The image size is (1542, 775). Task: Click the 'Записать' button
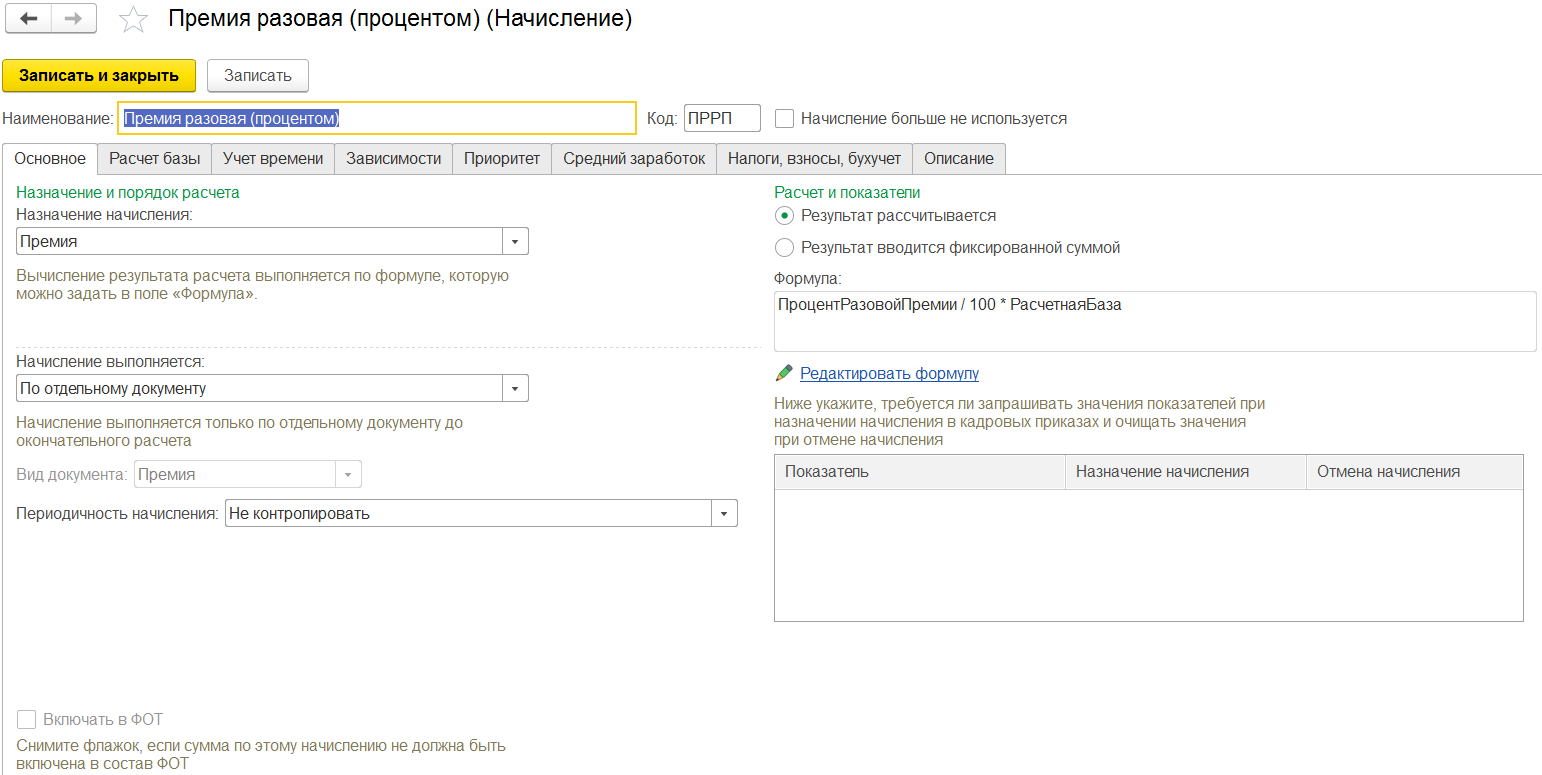(257, 76)
